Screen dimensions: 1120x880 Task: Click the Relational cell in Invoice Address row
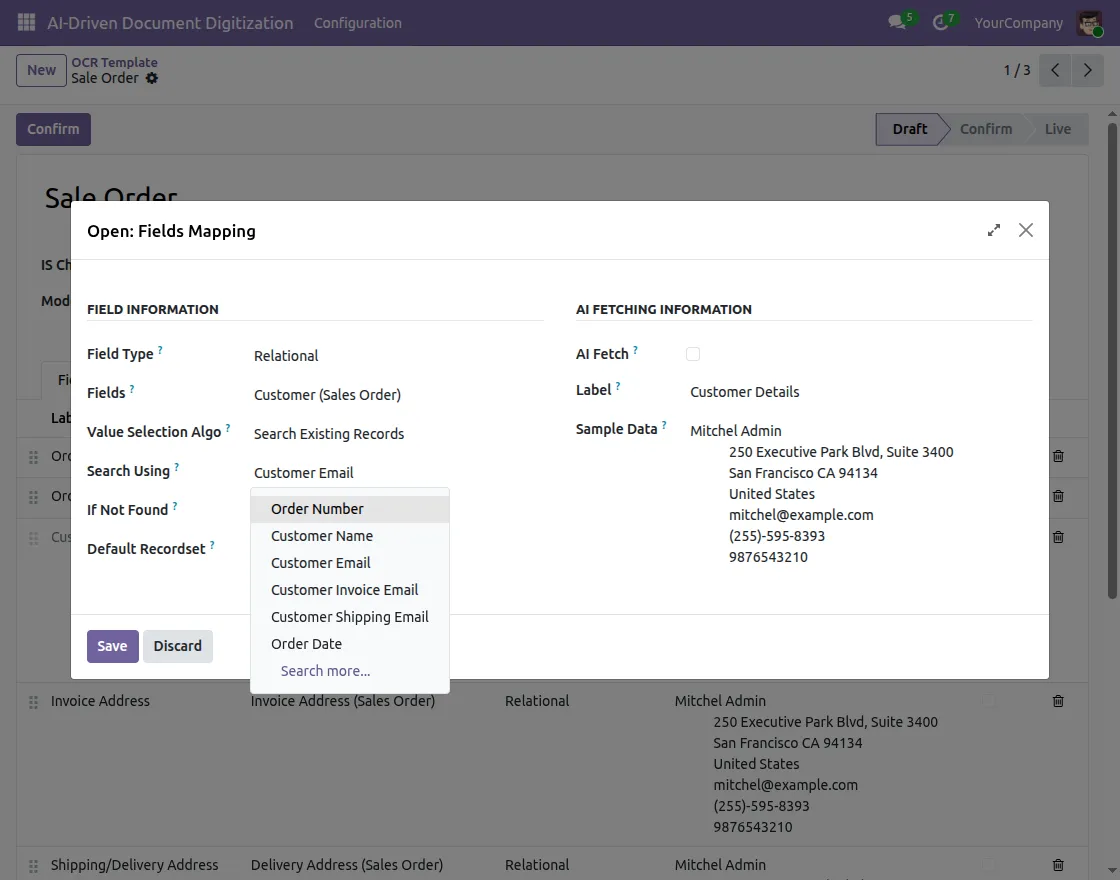tap(537, 701)
